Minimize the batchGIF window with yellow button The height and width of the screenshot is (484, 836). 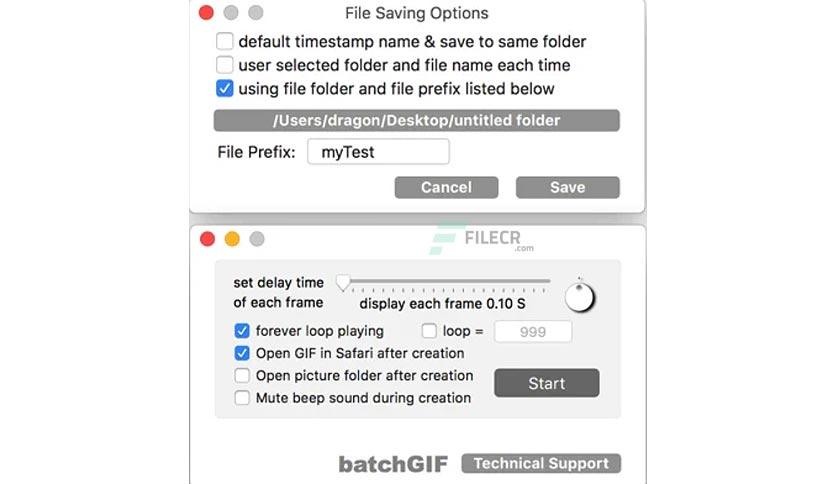point(232,239)
